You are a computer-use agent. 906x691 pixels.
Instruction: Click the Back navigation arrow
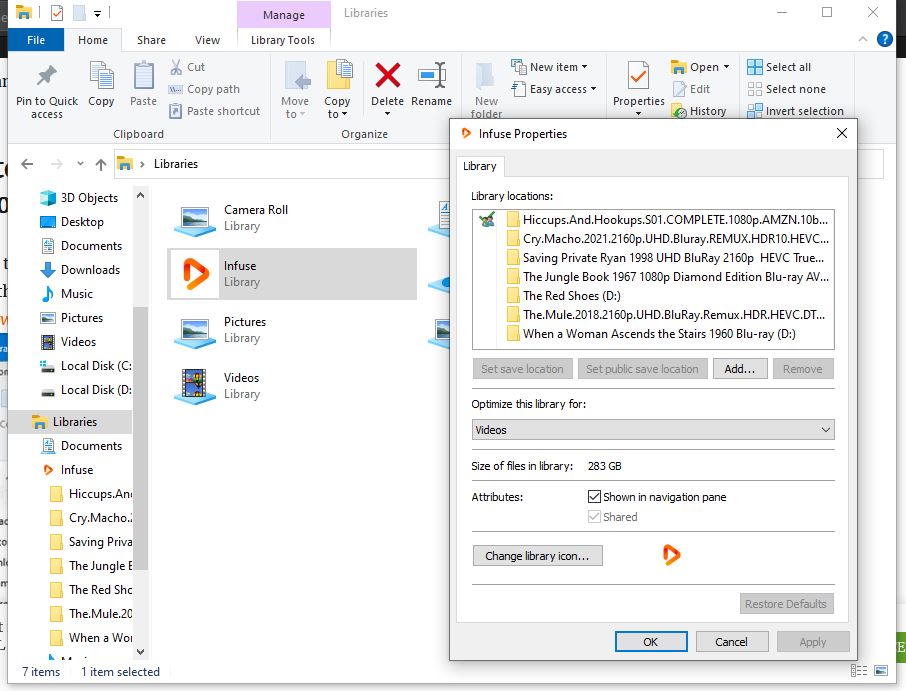click(27, 164)
